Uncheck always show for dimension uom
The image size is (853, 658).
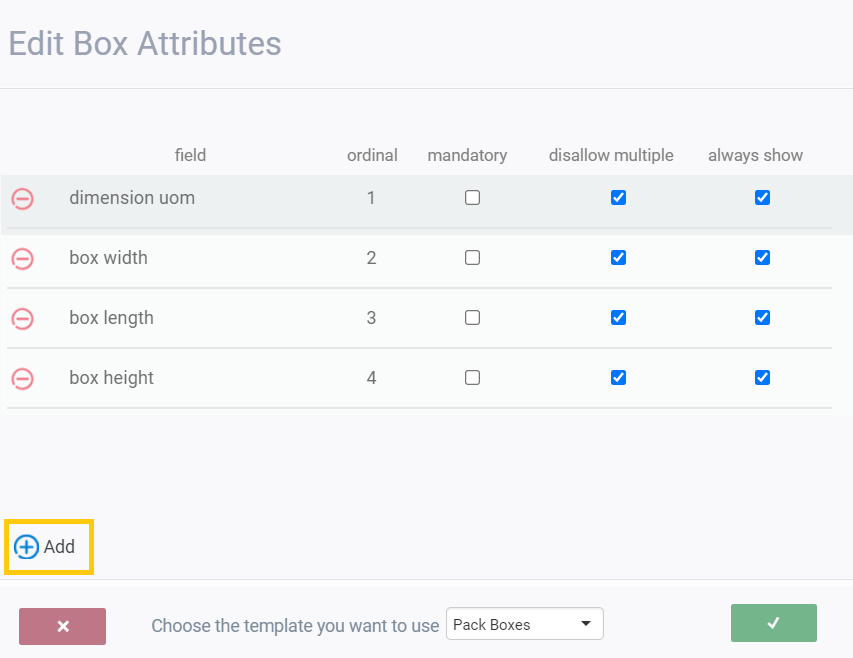click(762, 198)
